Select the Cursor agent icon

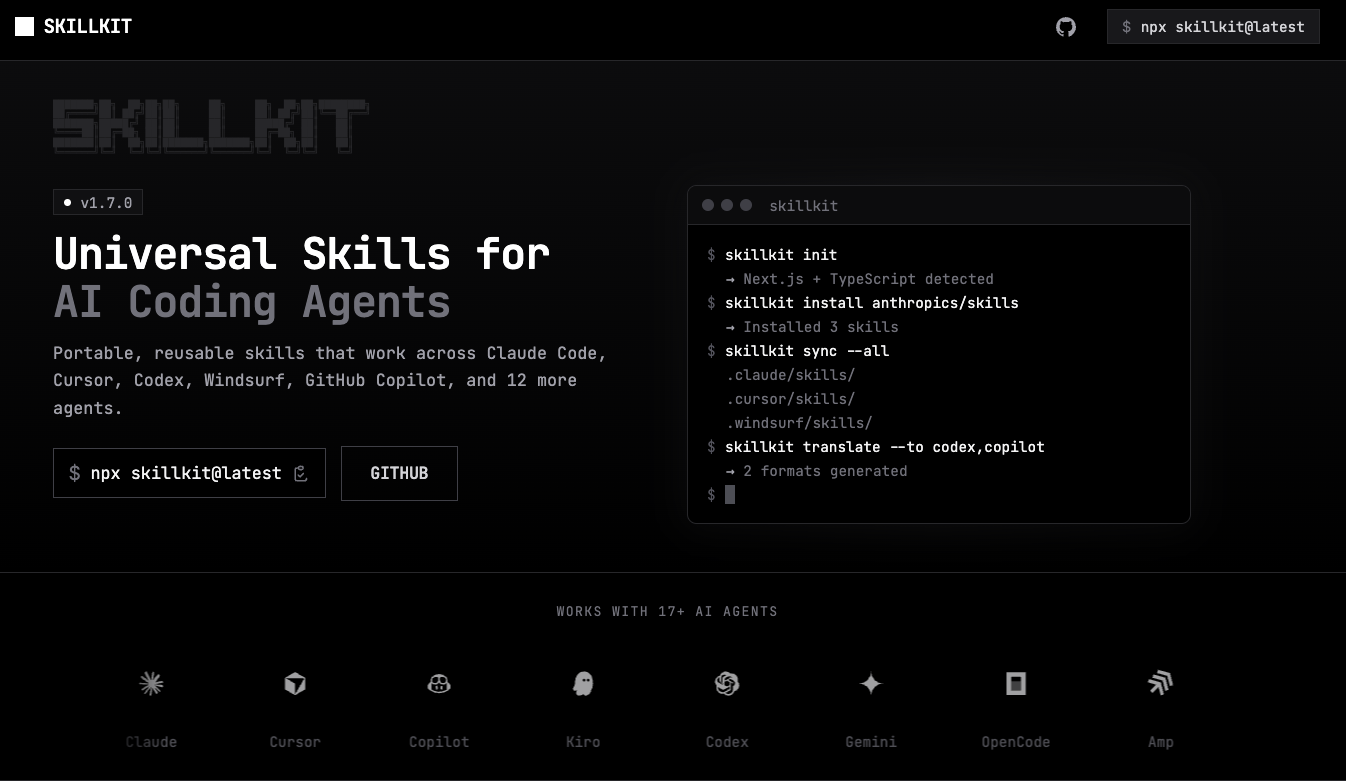tap(295, 684)
